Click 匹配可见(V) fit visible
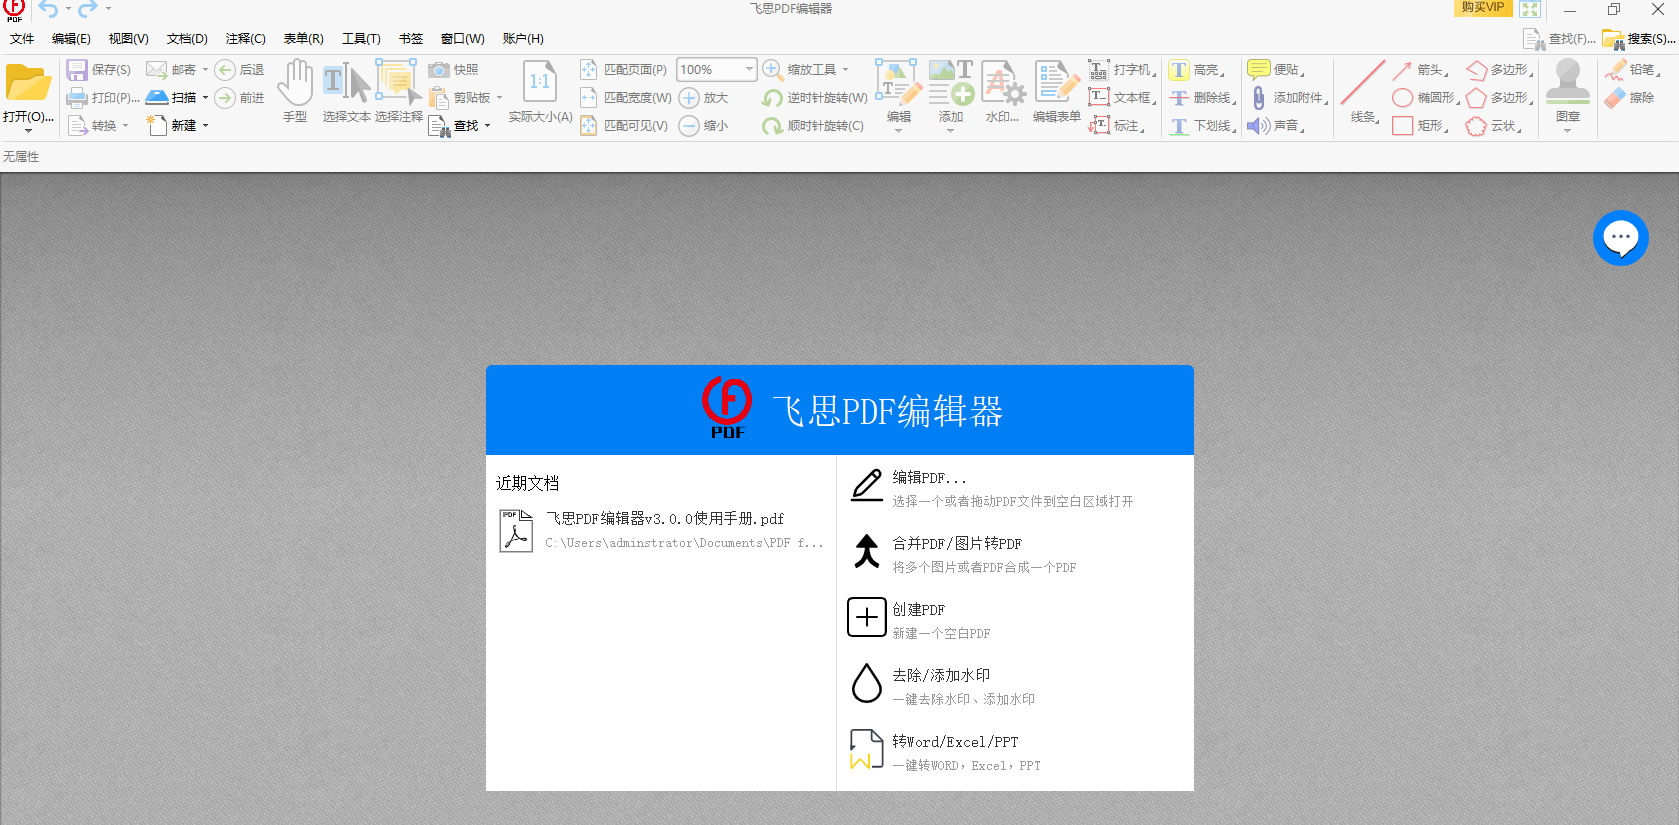The height and width of the screenshot is (825, 1679). pos(623,126)
